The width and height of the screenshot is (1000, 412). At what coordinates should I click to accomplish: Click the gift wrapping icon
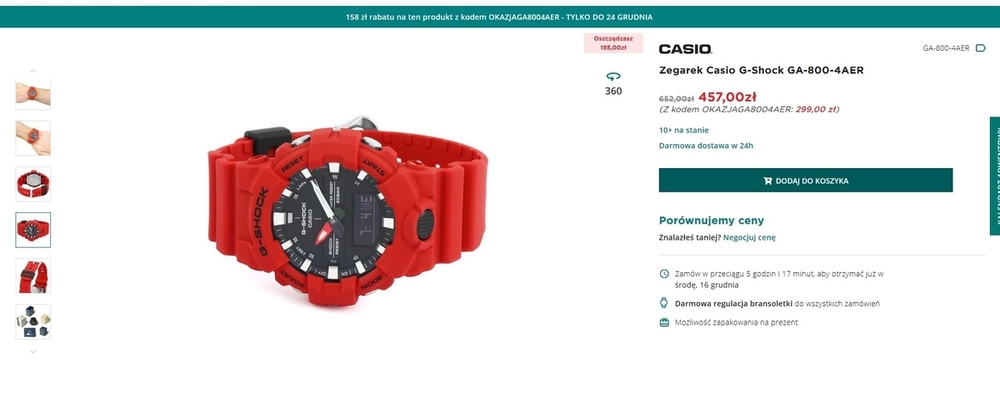pos(664,323)
